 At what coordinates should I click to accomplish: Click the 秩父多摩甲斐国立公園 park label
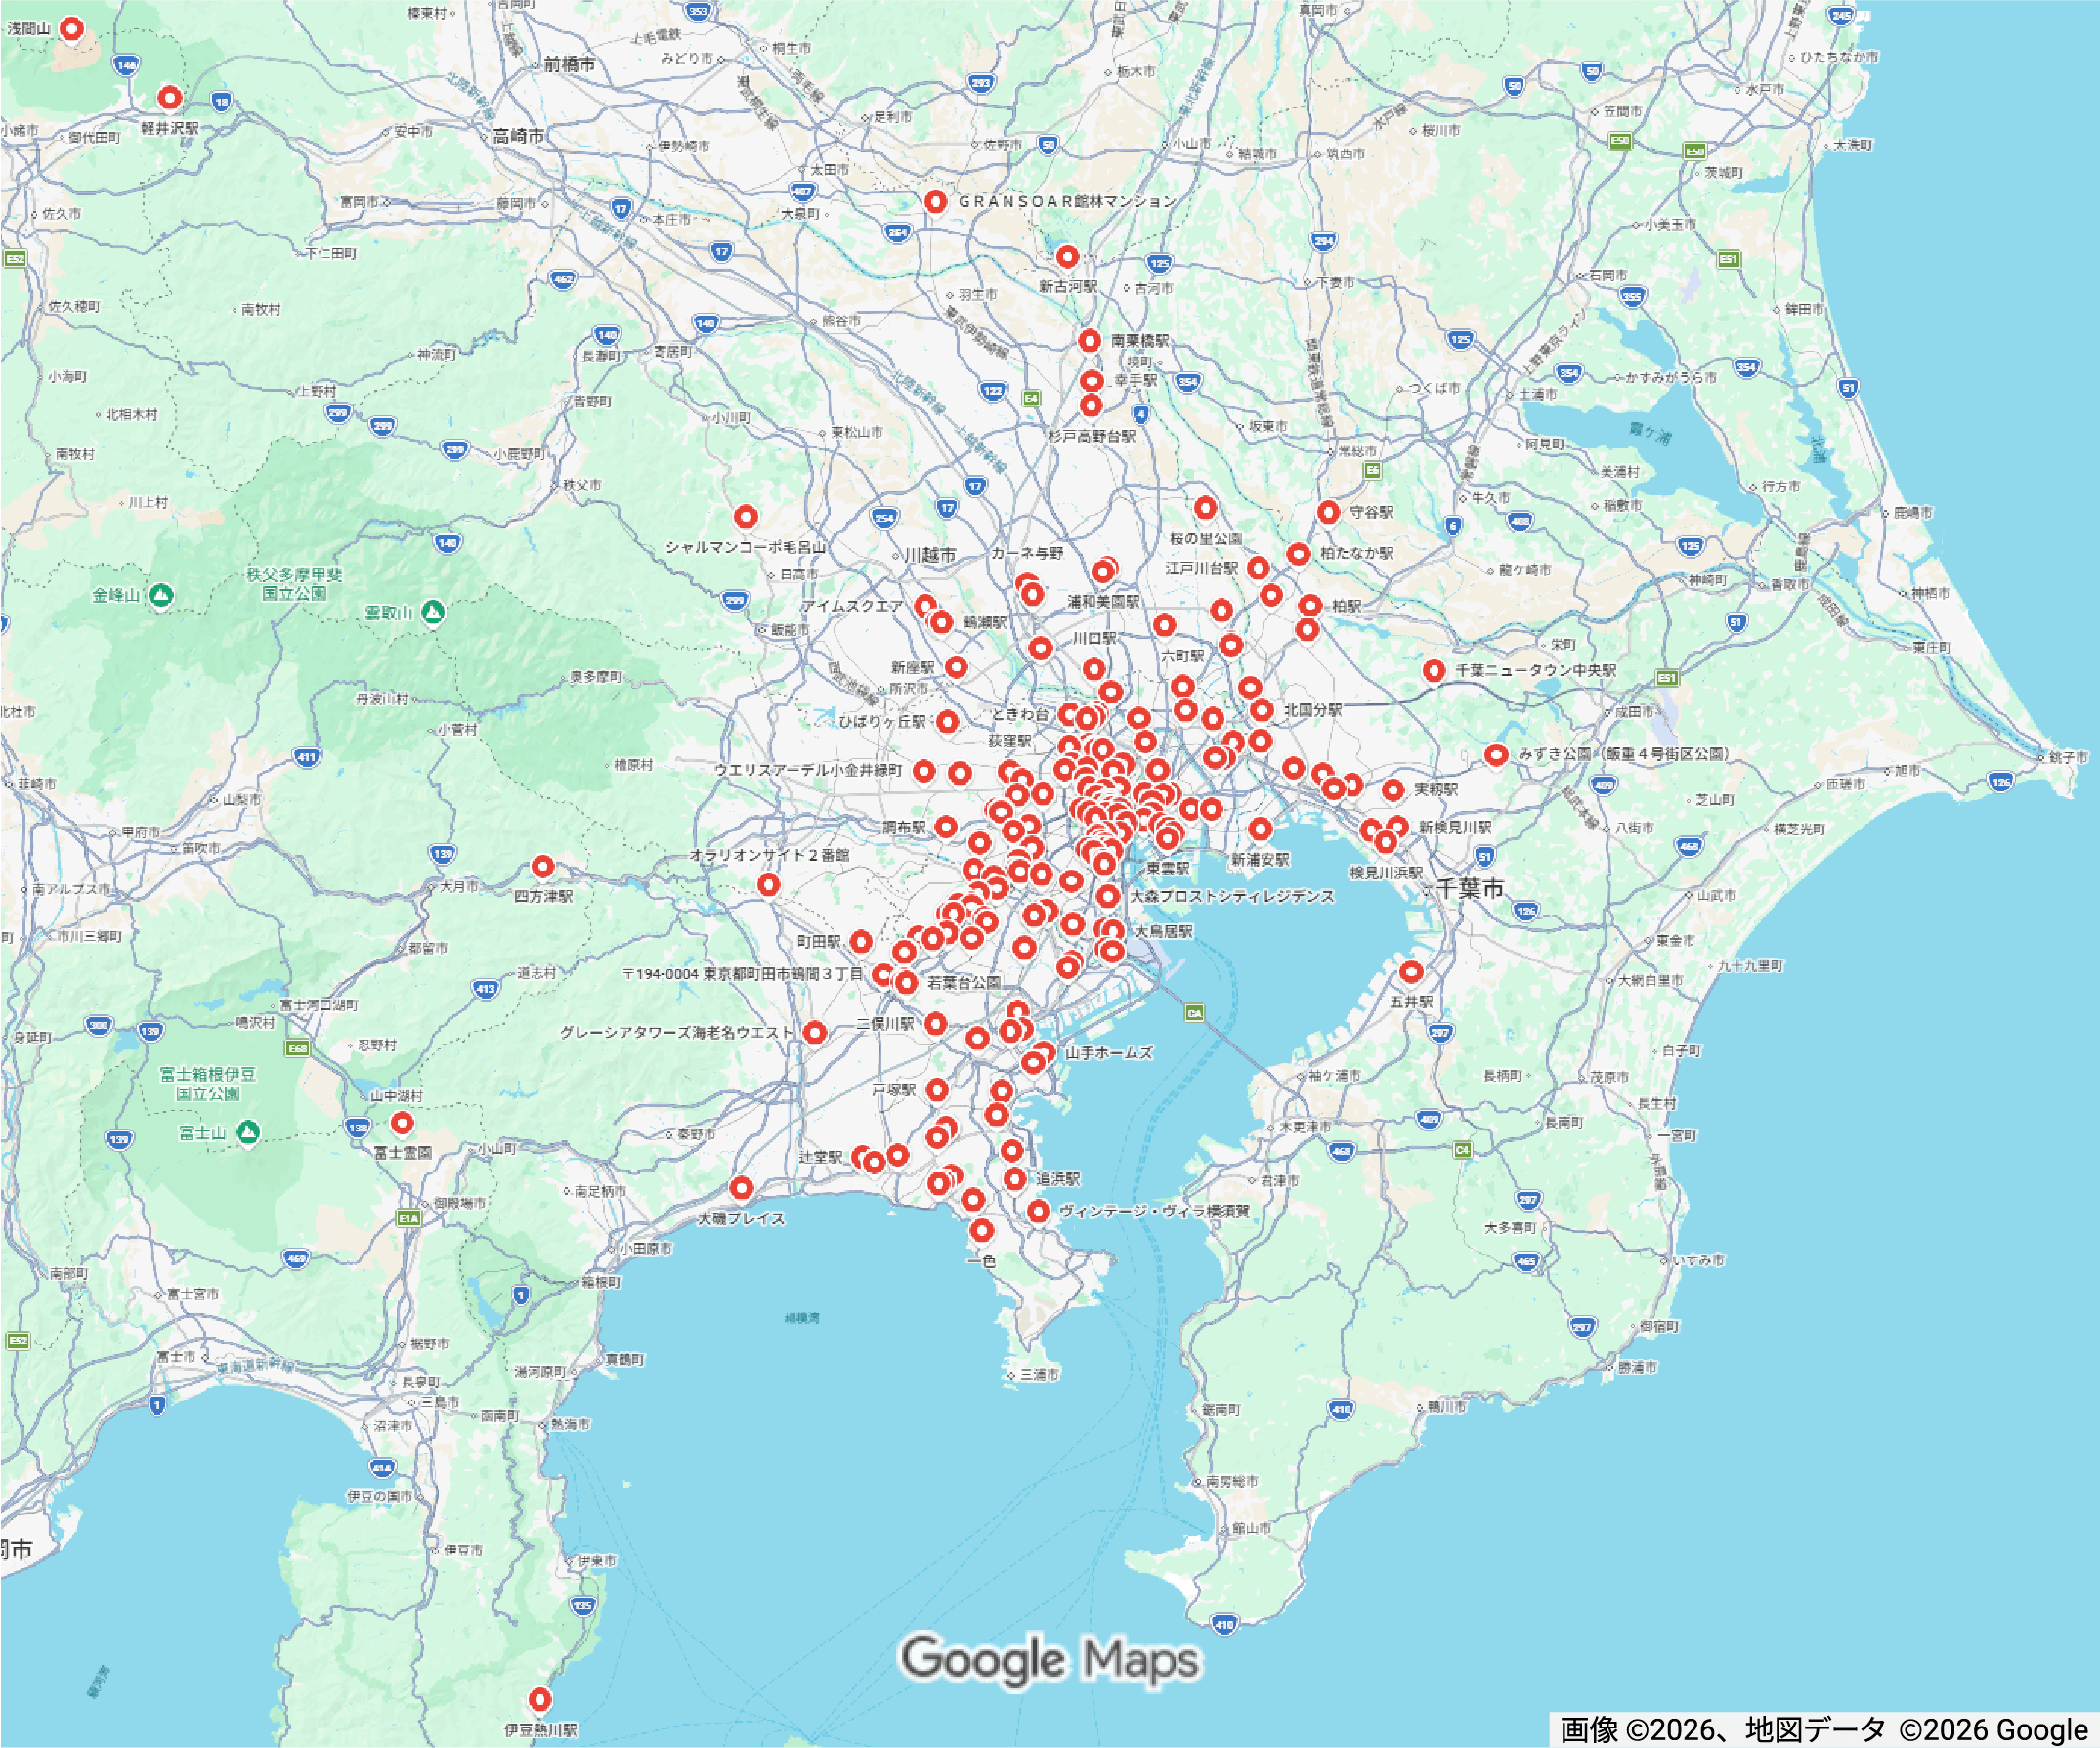pos(294,584)
